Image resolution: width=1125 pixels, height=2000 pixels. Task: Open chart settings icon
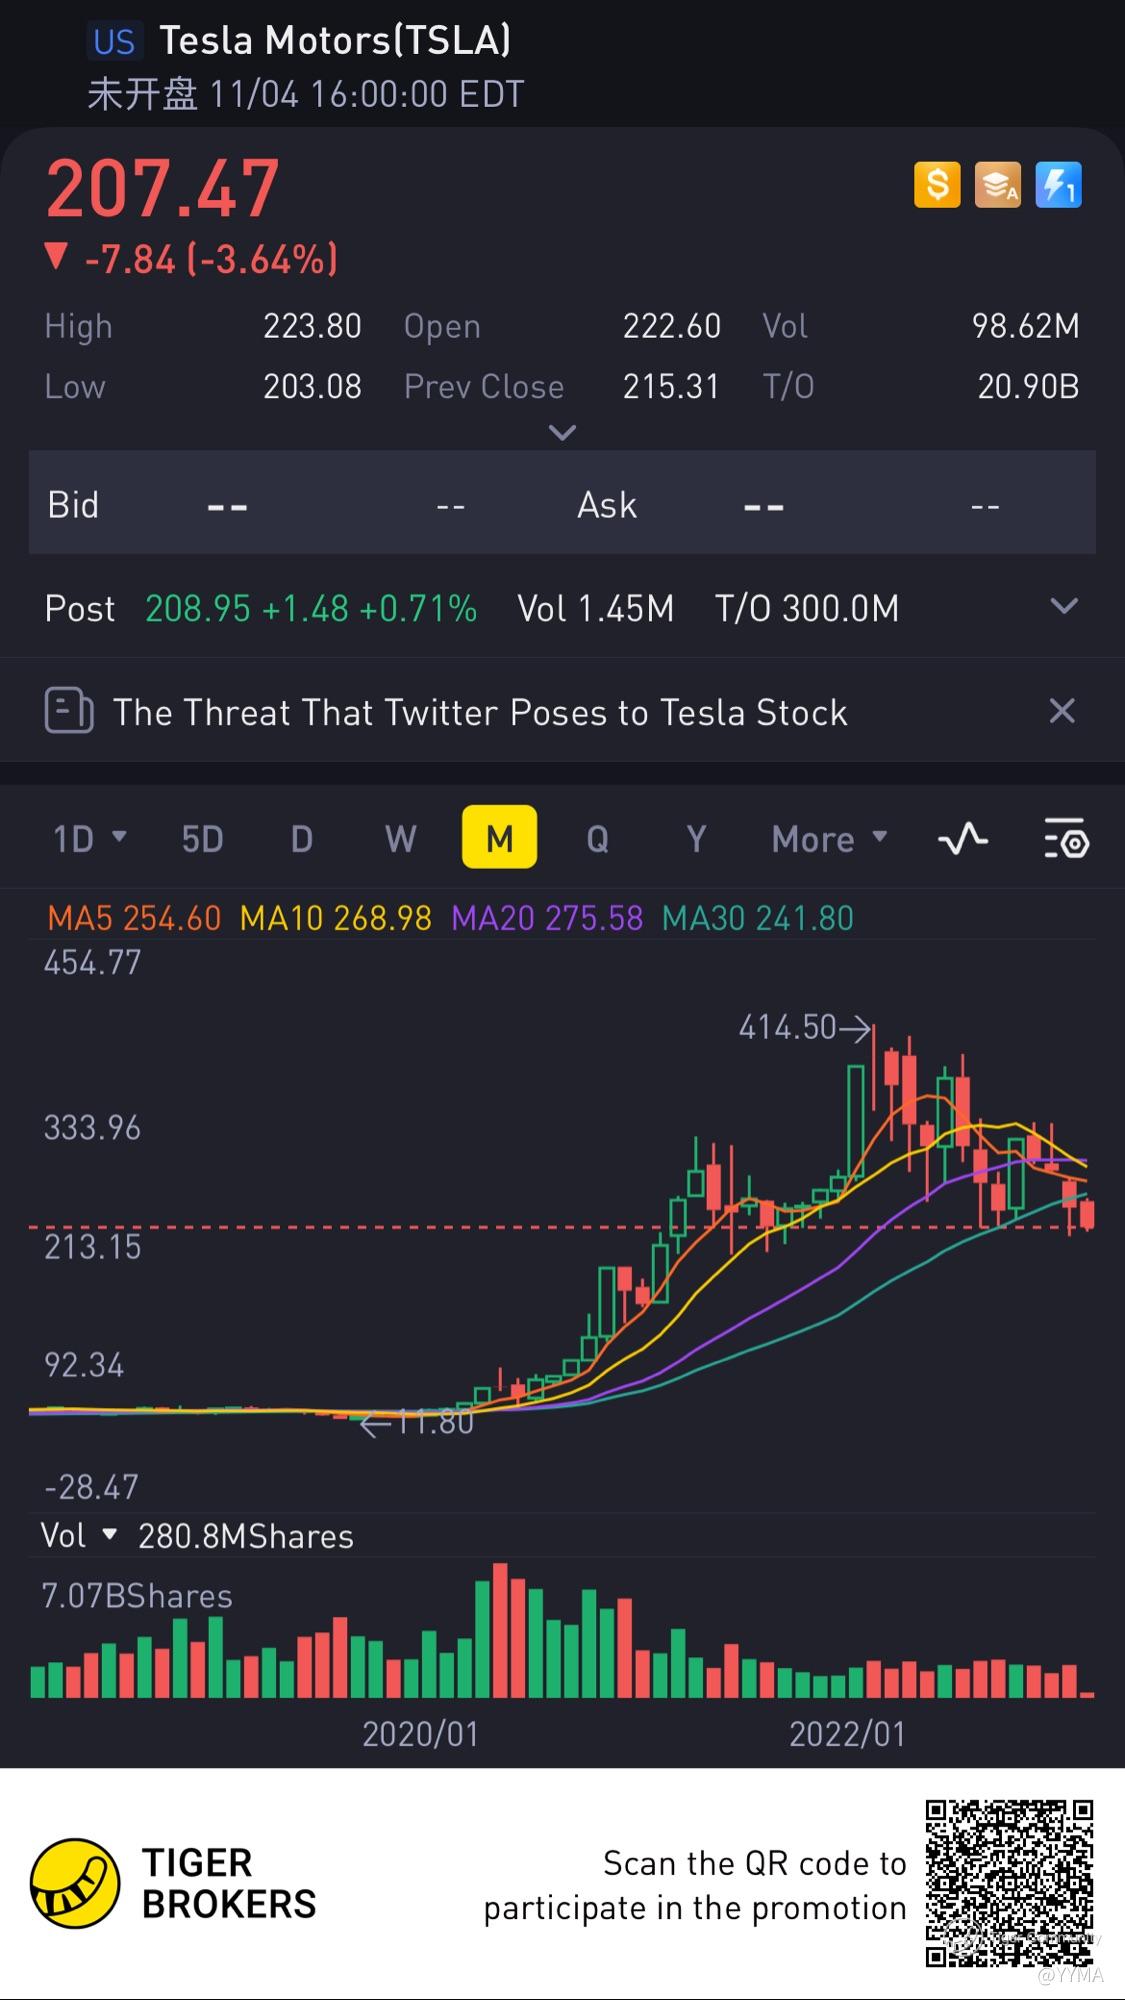pos(1066,838)
